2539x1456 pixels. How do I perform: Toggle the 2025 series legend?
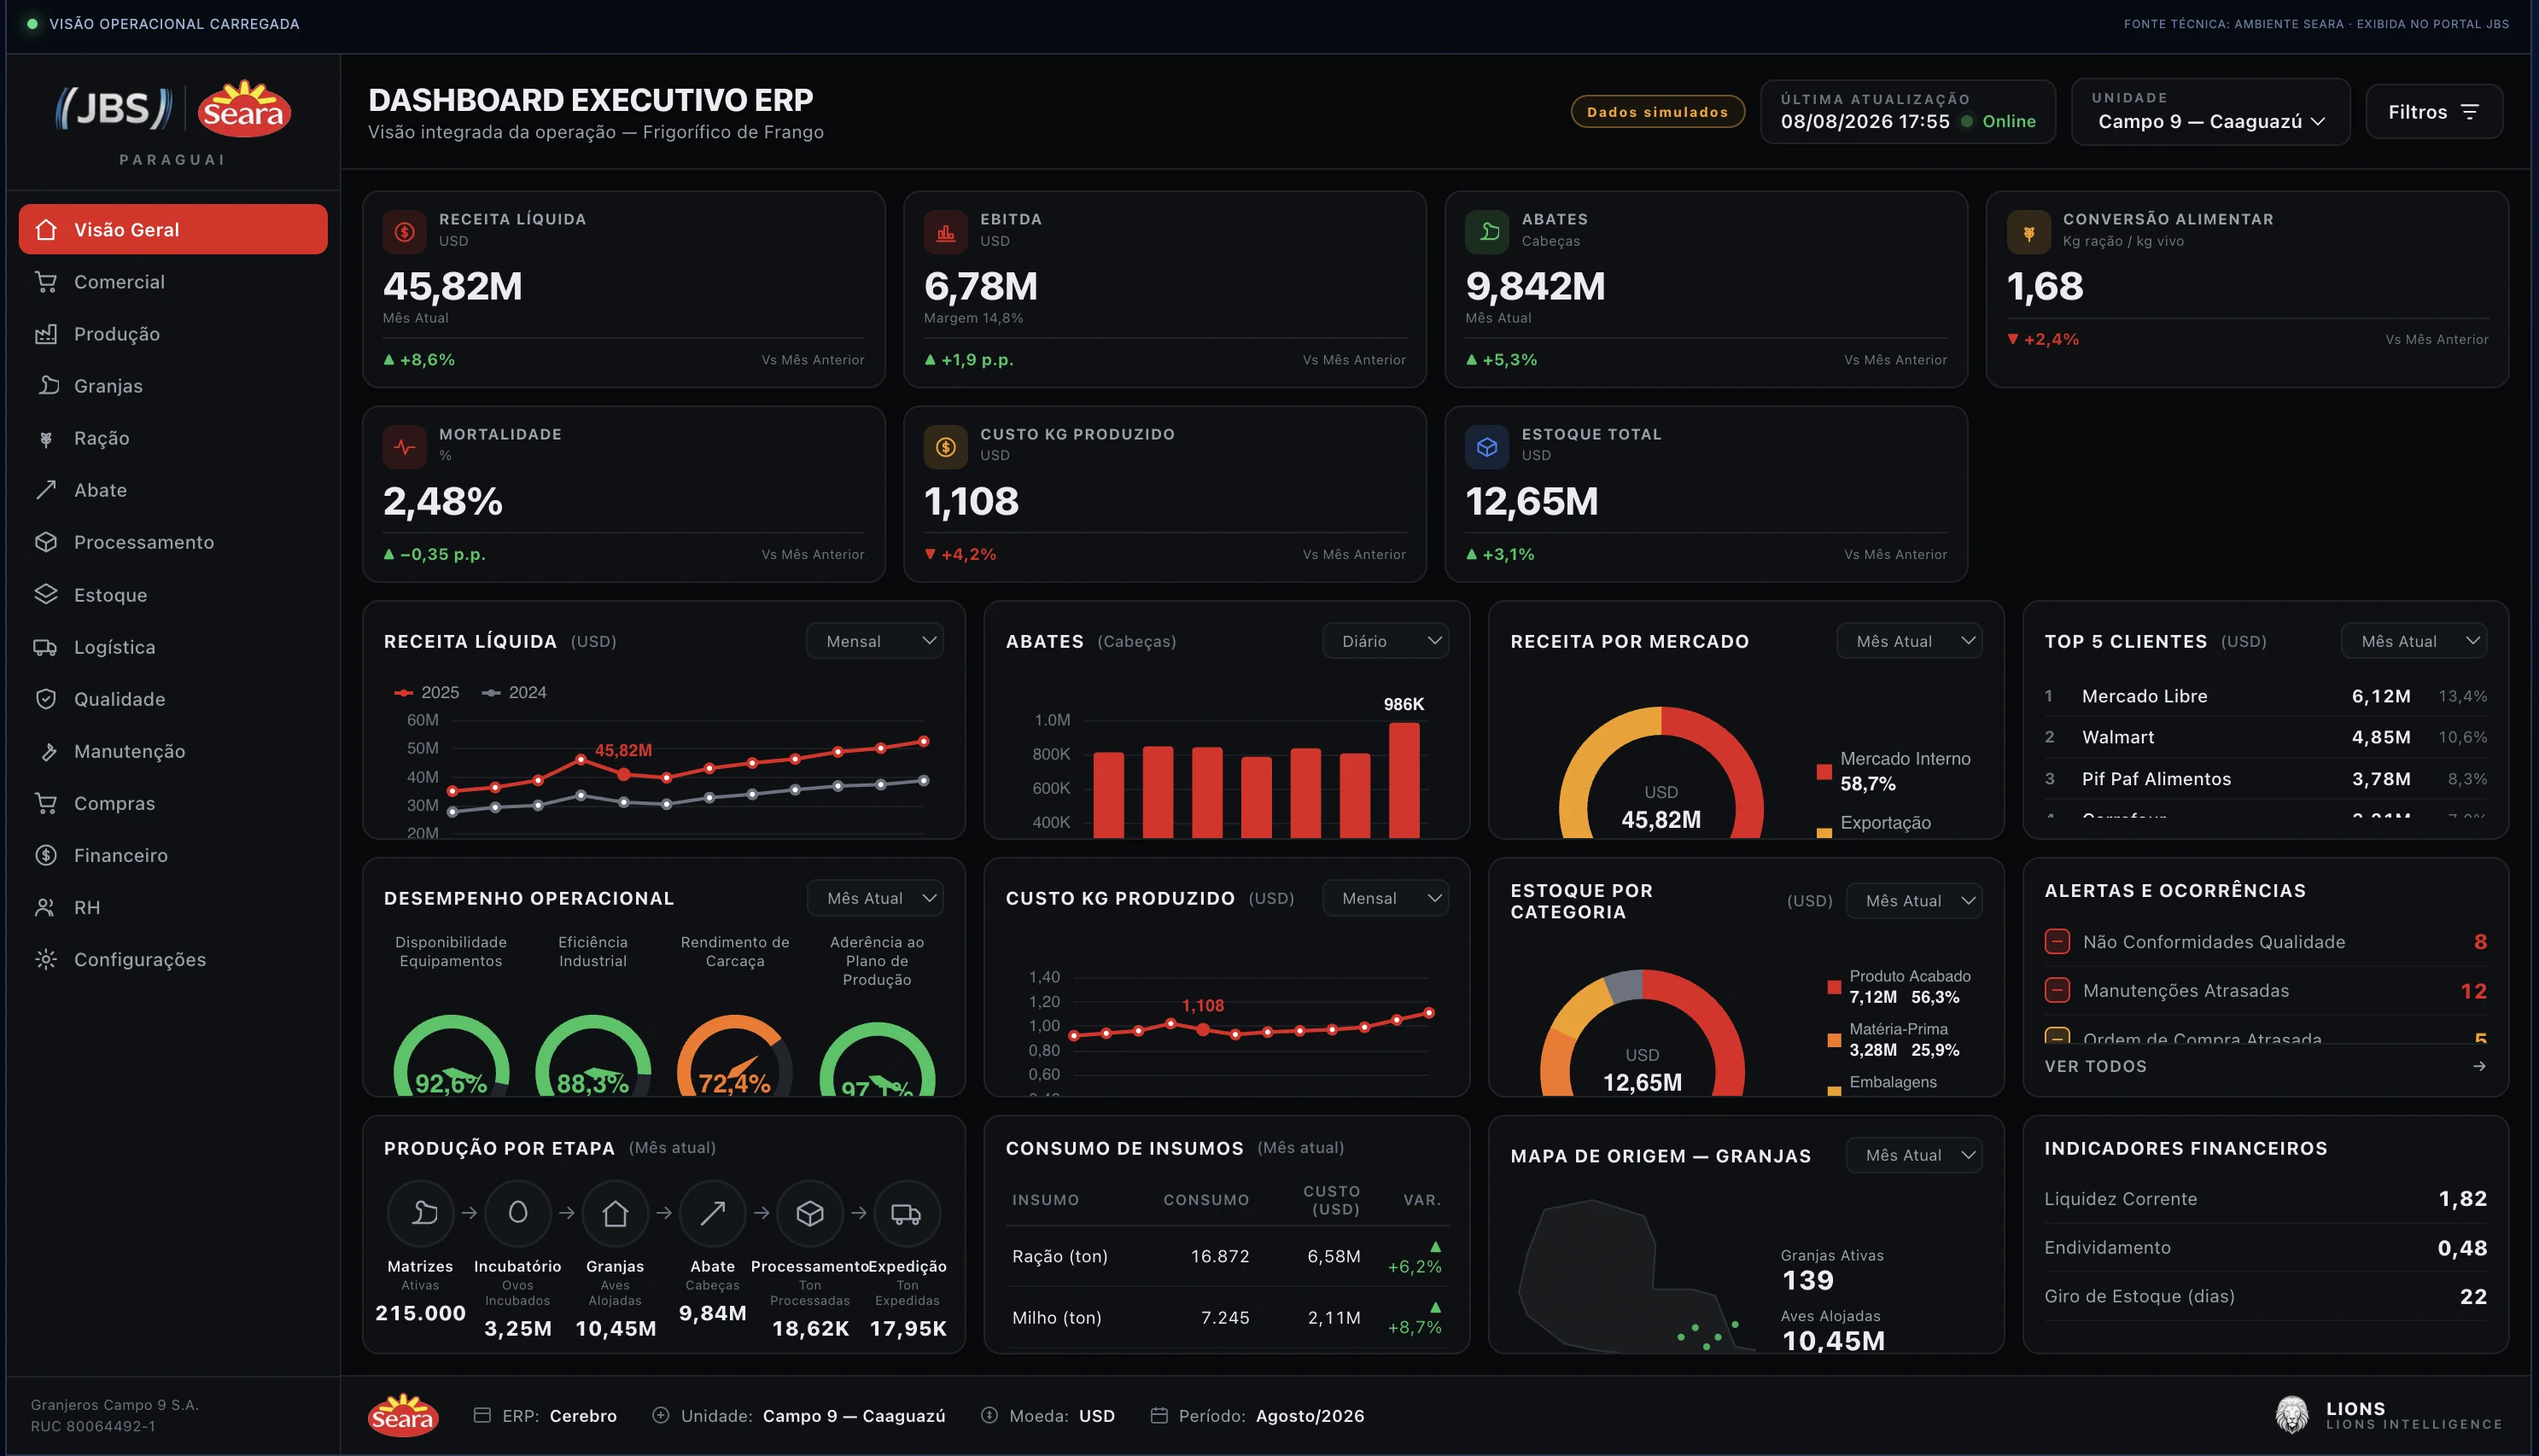click(x=427, y=692)
